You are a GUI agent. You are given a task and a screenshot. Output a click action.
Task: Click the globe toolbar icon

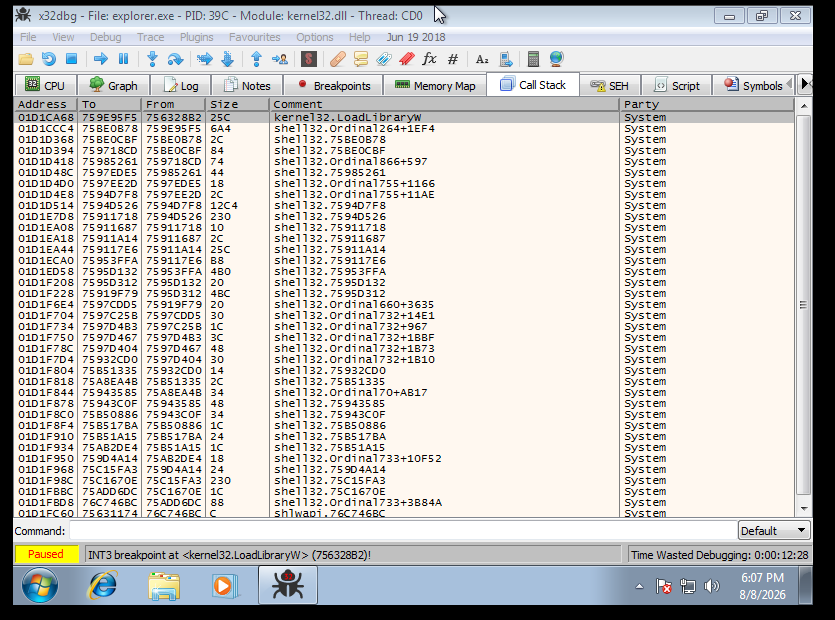click(x=556, y=59)
